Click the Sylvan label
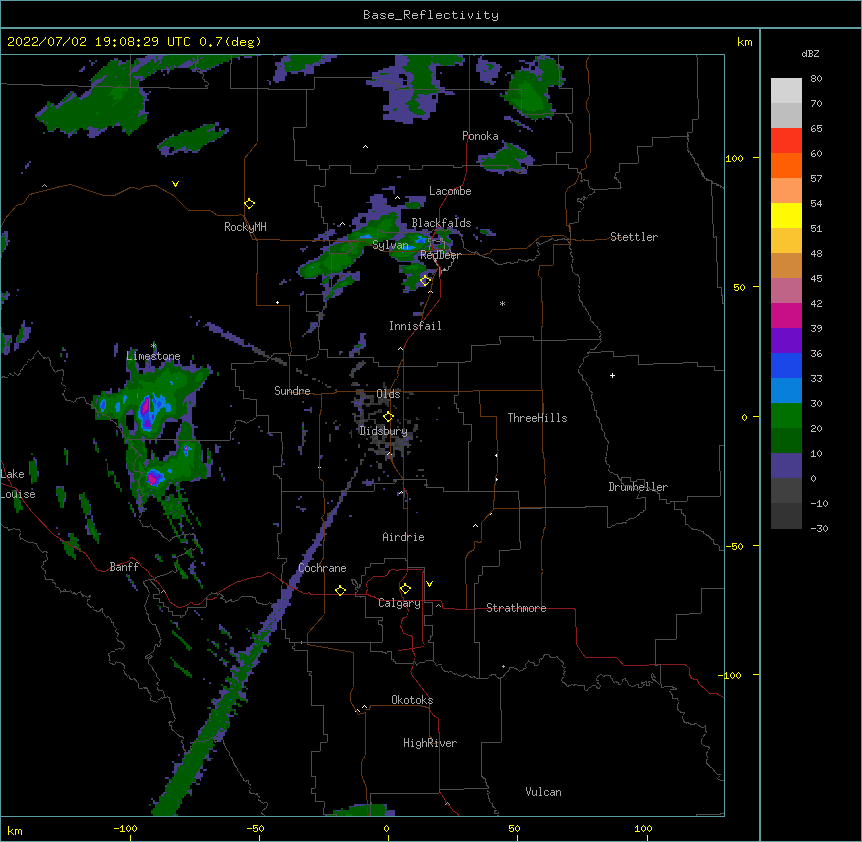Image resolution: width=862 pixels, height=842 pixels. pos(390,245)
